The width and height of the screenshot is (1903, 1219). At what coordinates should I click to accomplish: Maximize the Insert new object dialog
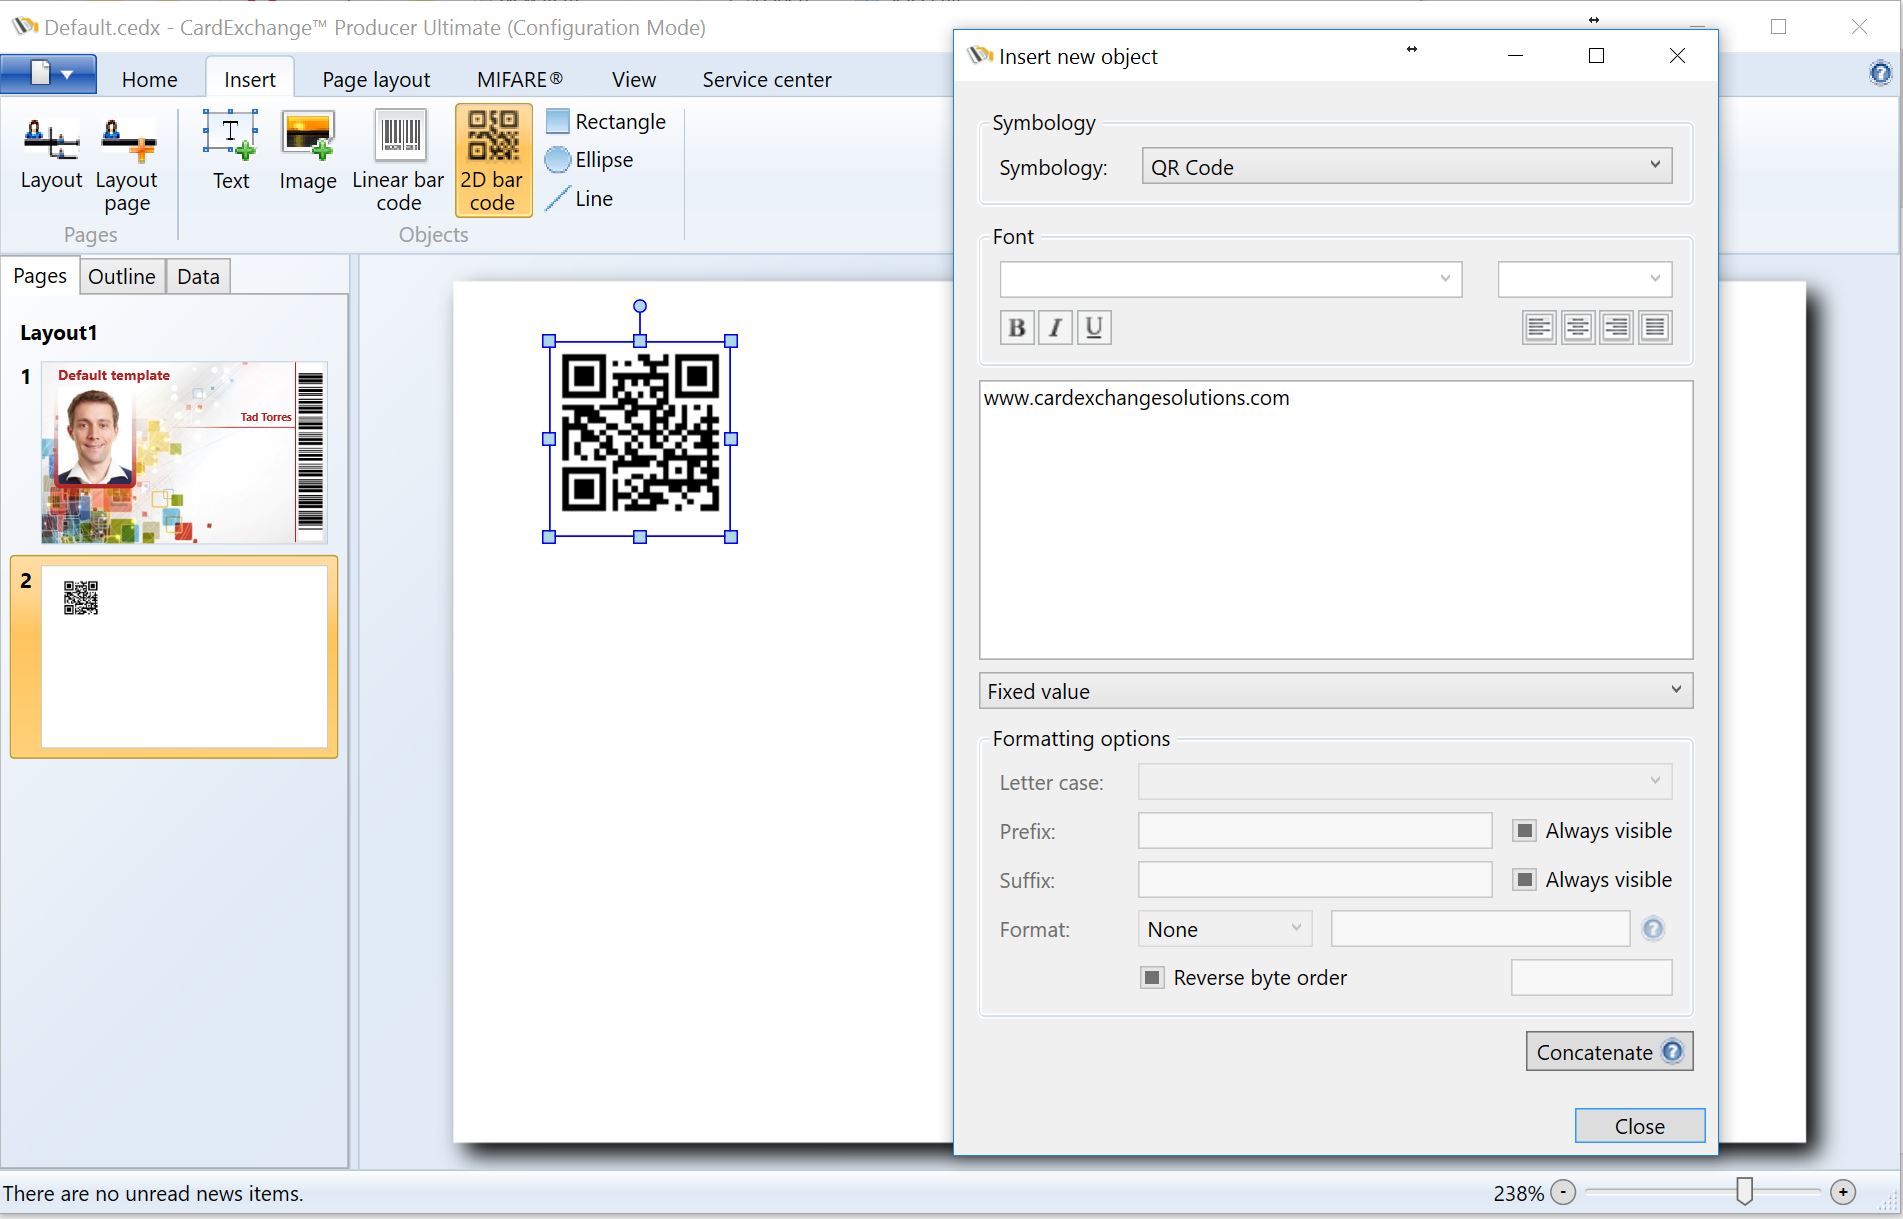tap(1597, 56)
